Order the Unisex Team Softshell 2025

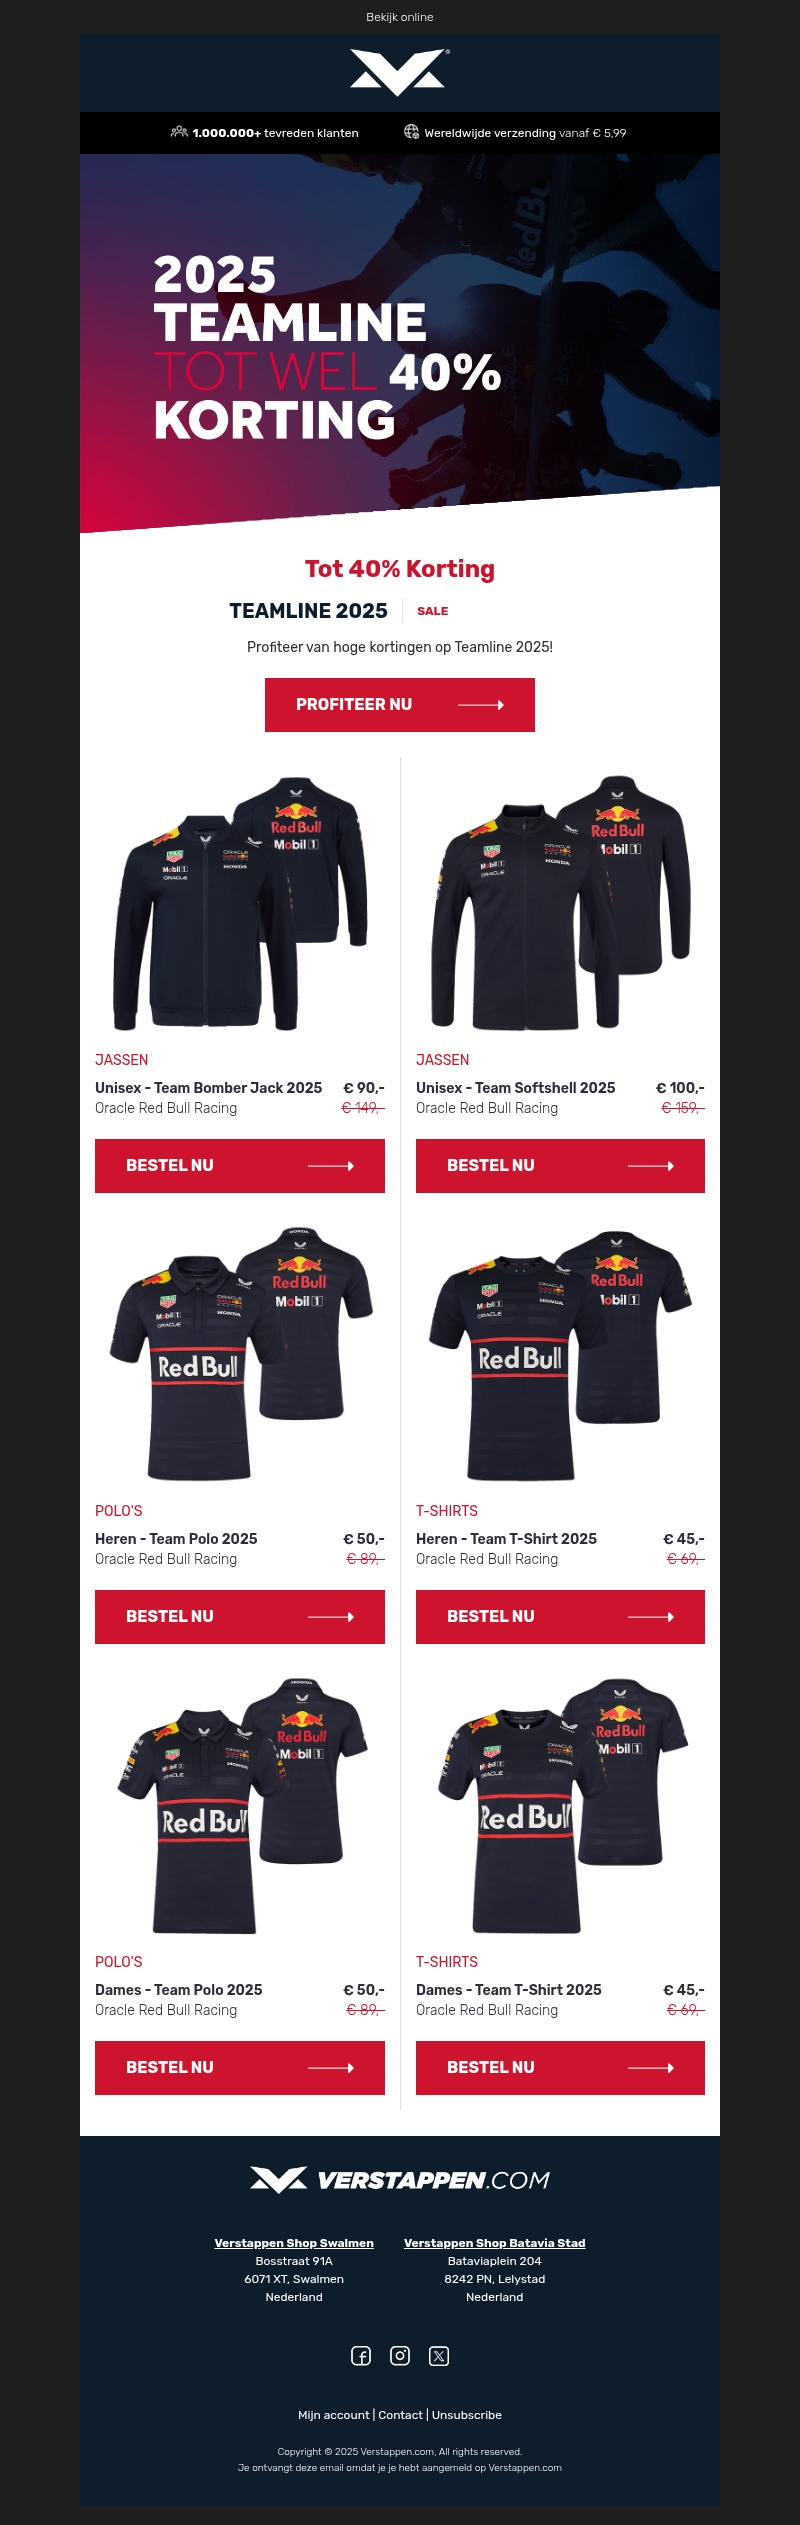pyautogui.click(x=560, y=1166)
